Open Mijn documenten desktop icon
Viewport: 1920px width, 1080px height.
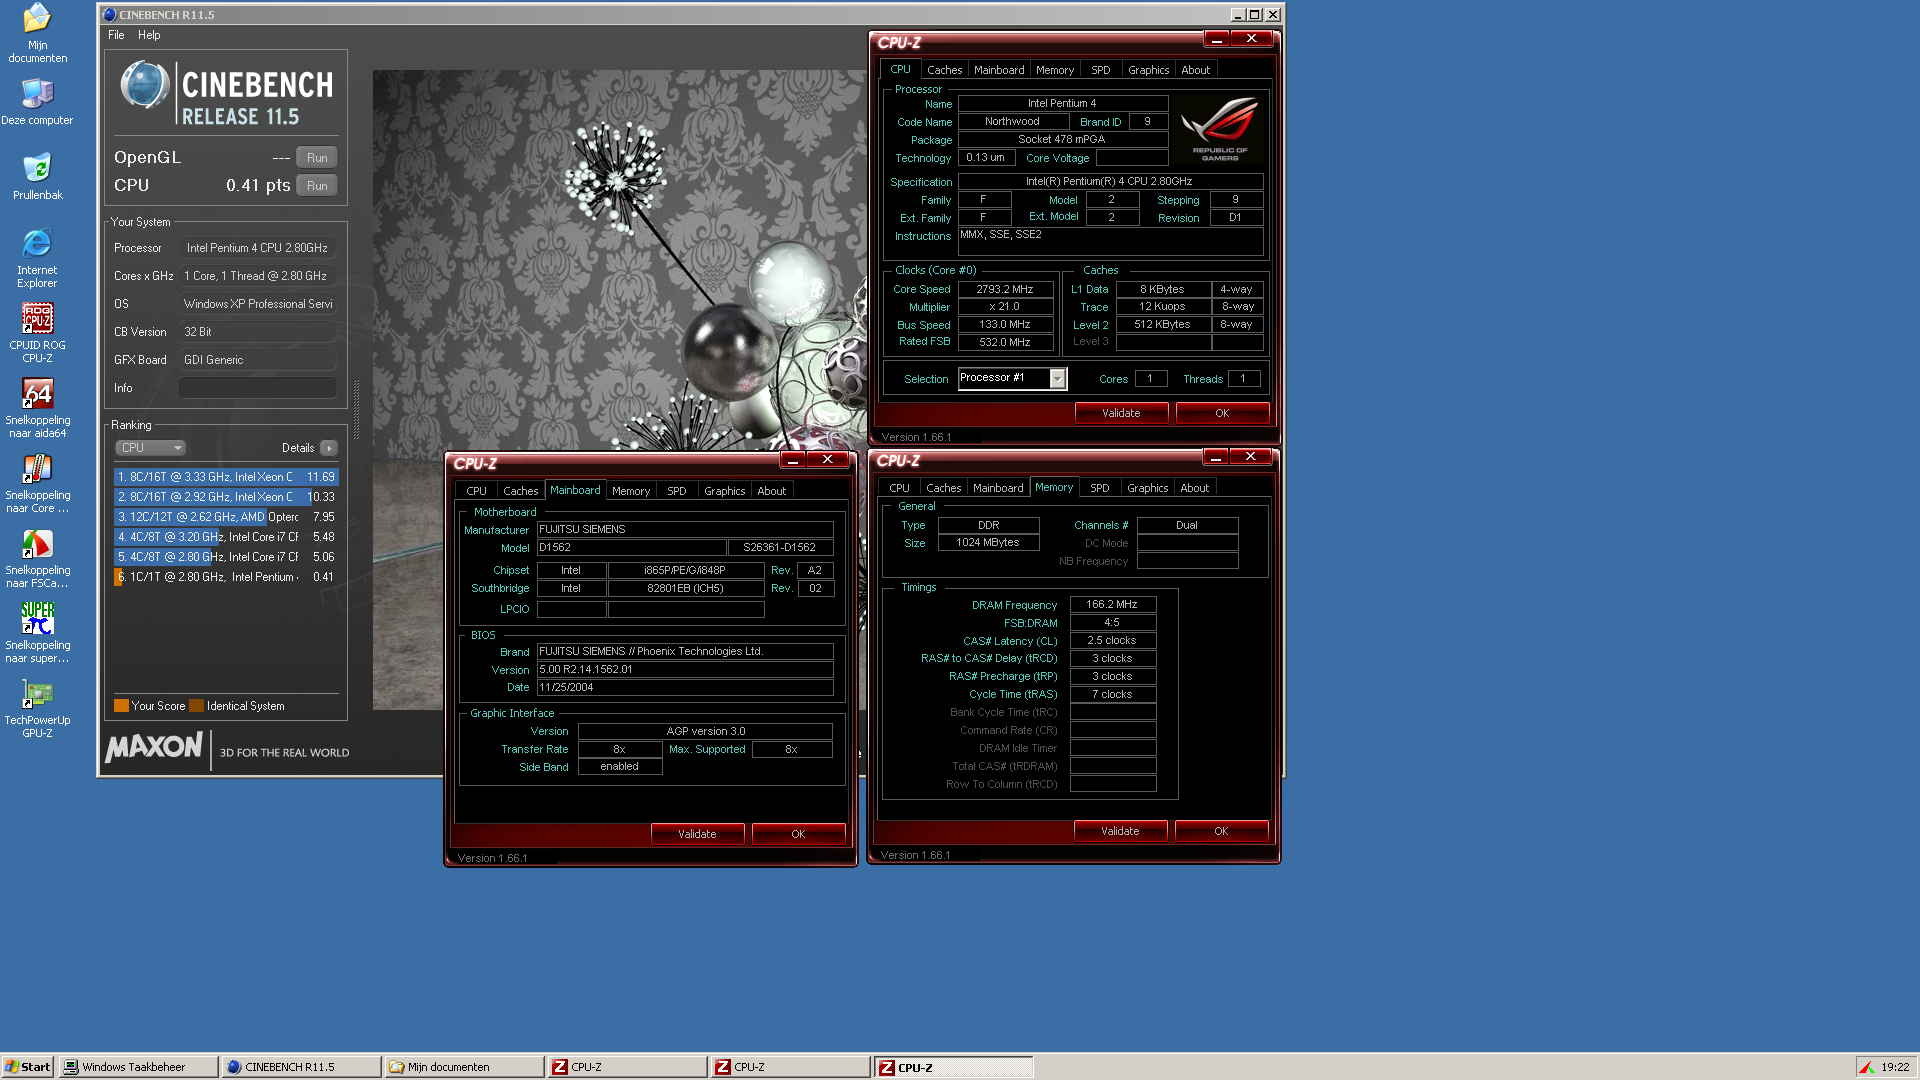coord(37,33)
